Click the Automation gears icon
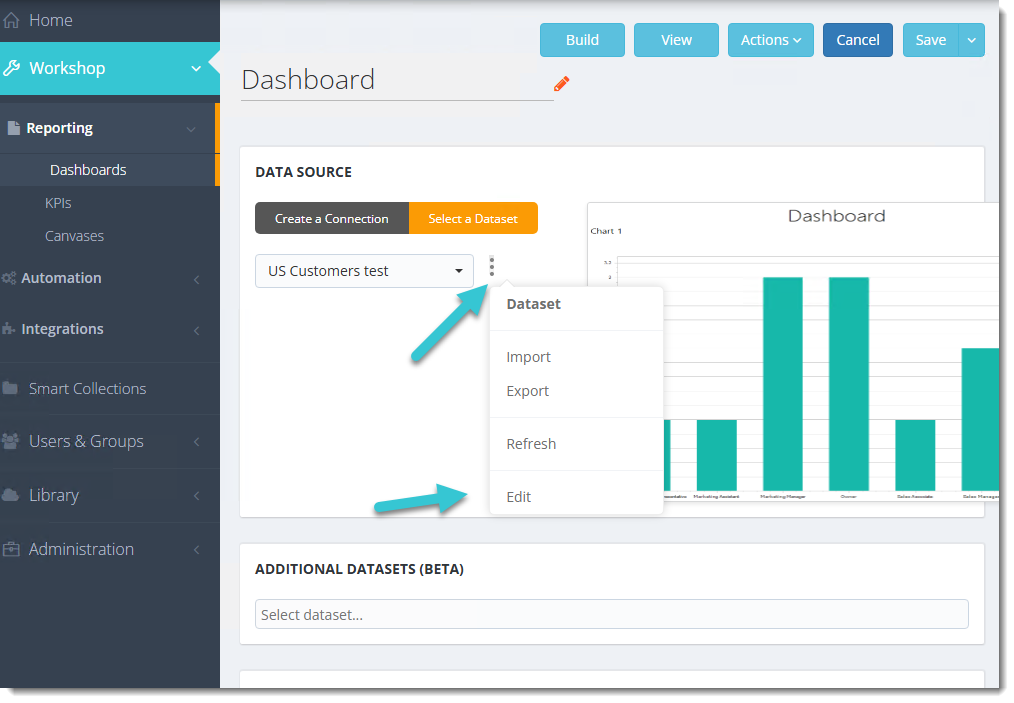This screenshot has width=1014, height=703. (x=10, y=278)
